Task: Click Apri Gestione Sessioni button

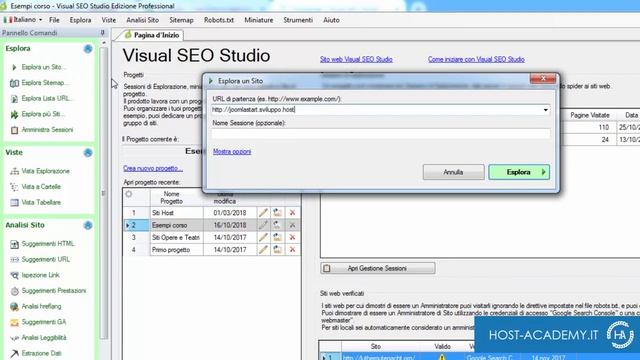Action: coord(378,268)
